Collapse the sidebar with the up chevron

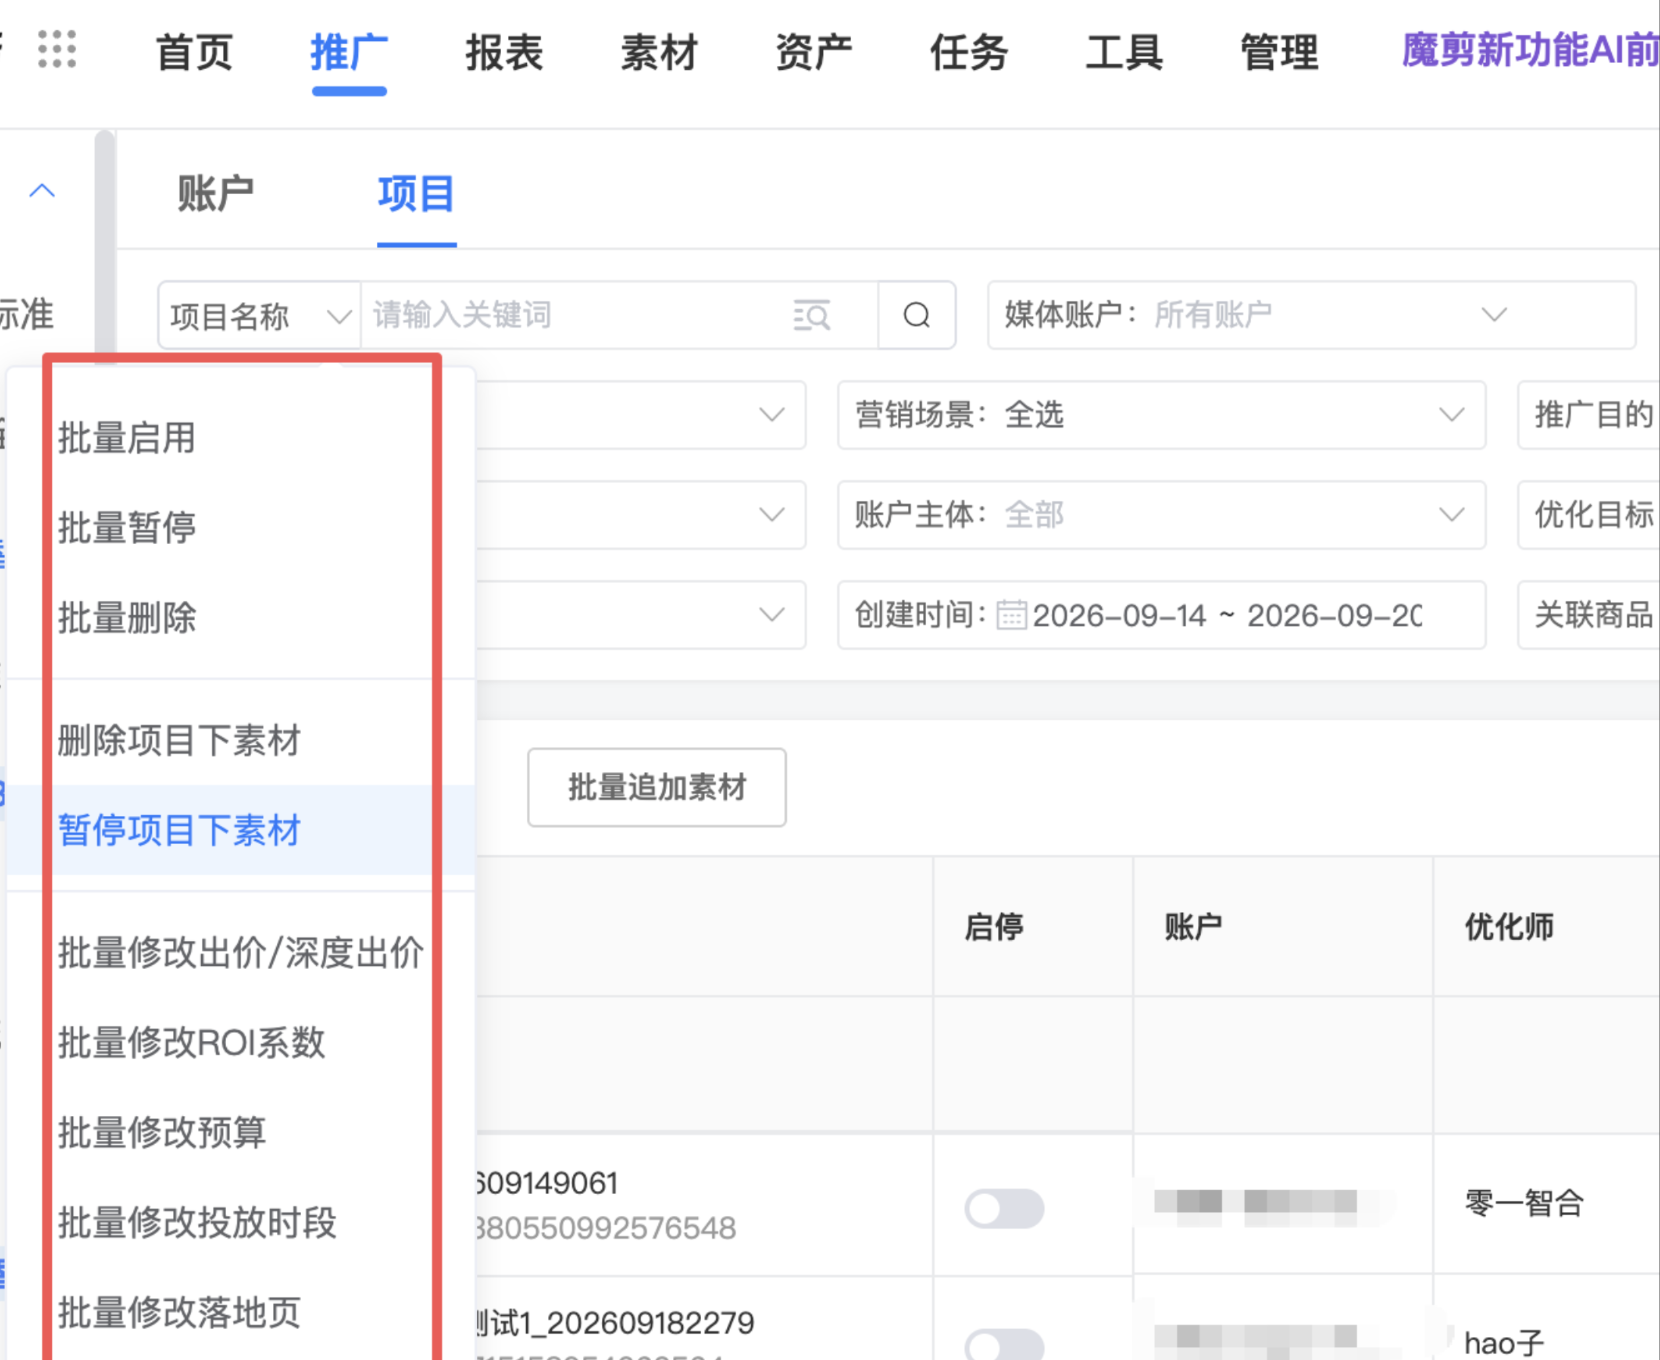(x=42, y=190)
